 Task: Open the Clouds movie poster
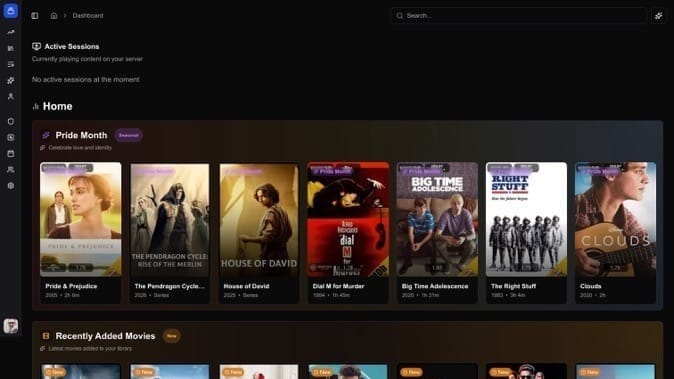616,219
